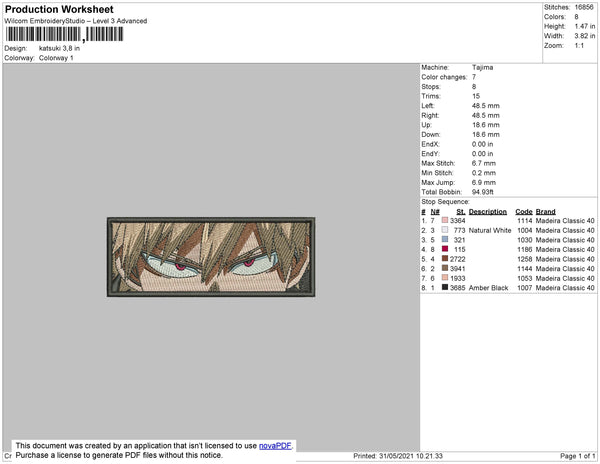Click the 'EndX:' label
600x464 pixels.
click(430, 144)
